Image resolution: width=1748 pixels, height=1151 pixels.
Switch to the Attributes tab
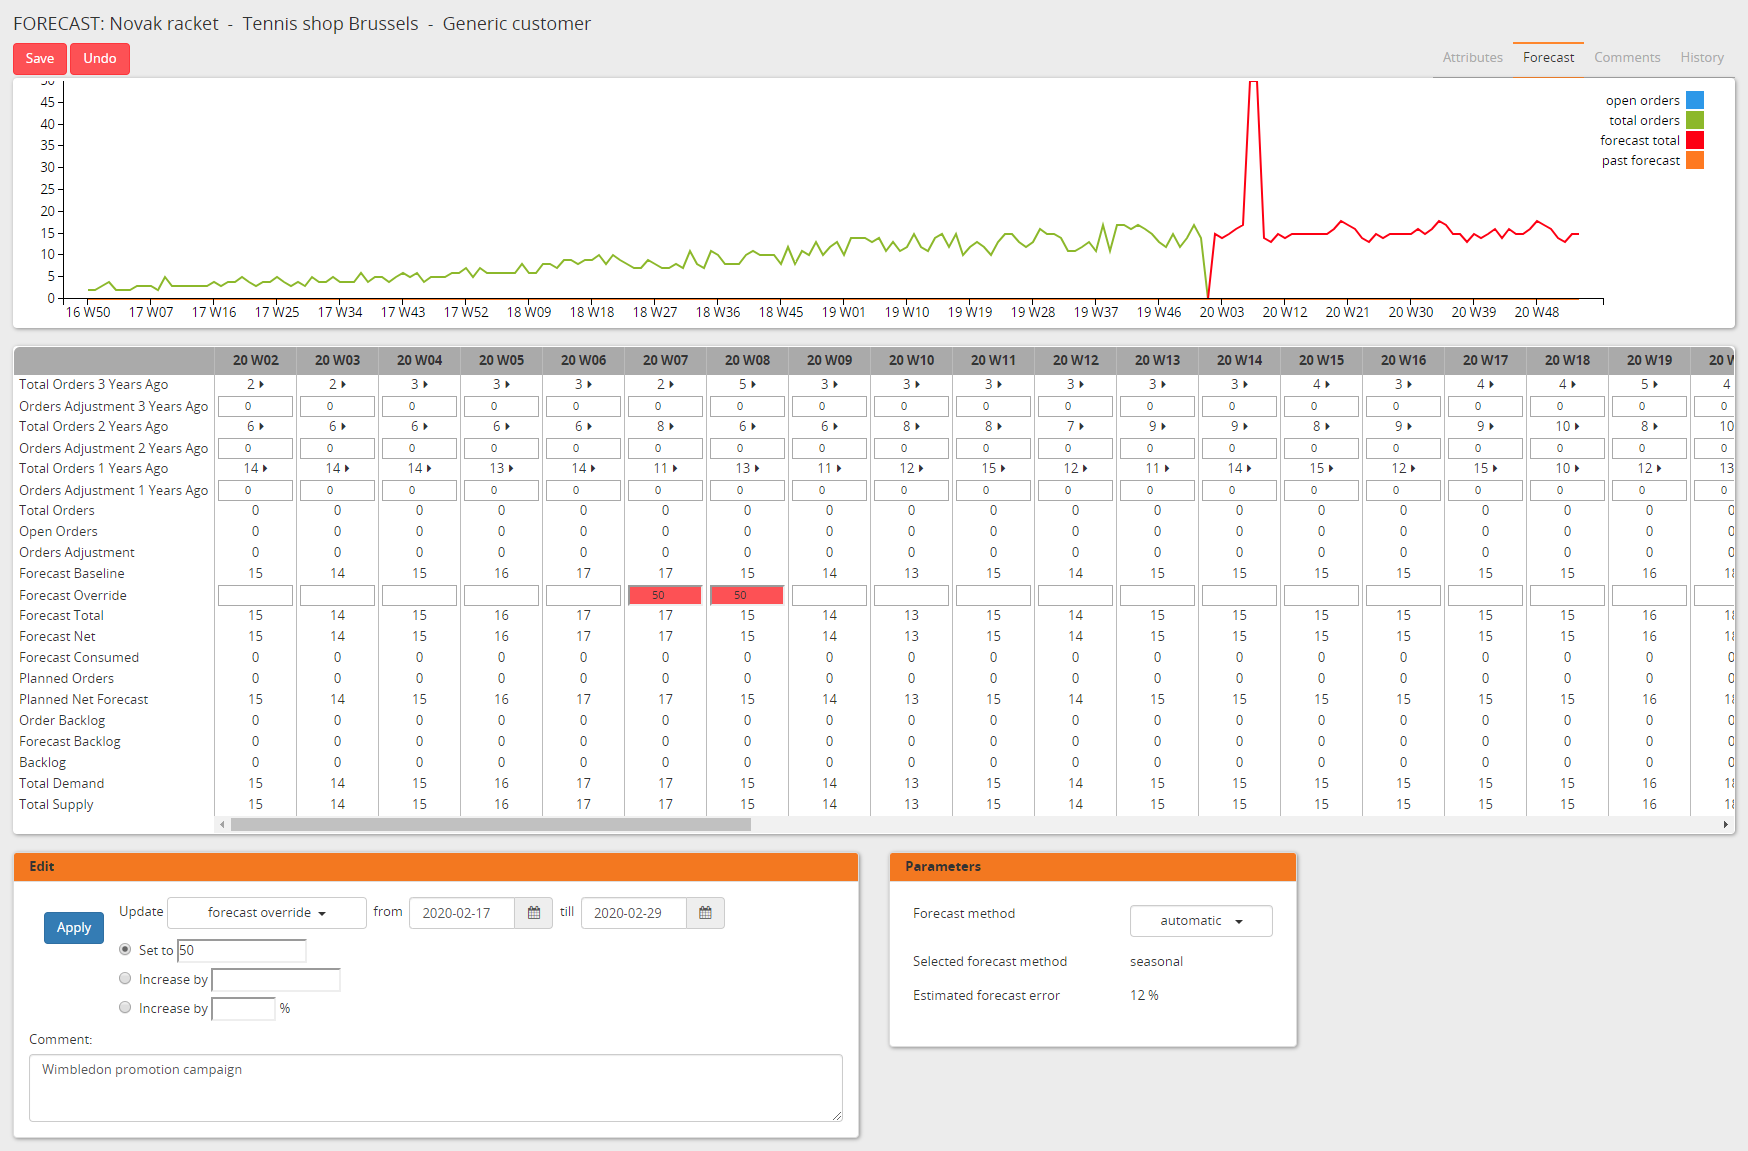(1472, 58)
